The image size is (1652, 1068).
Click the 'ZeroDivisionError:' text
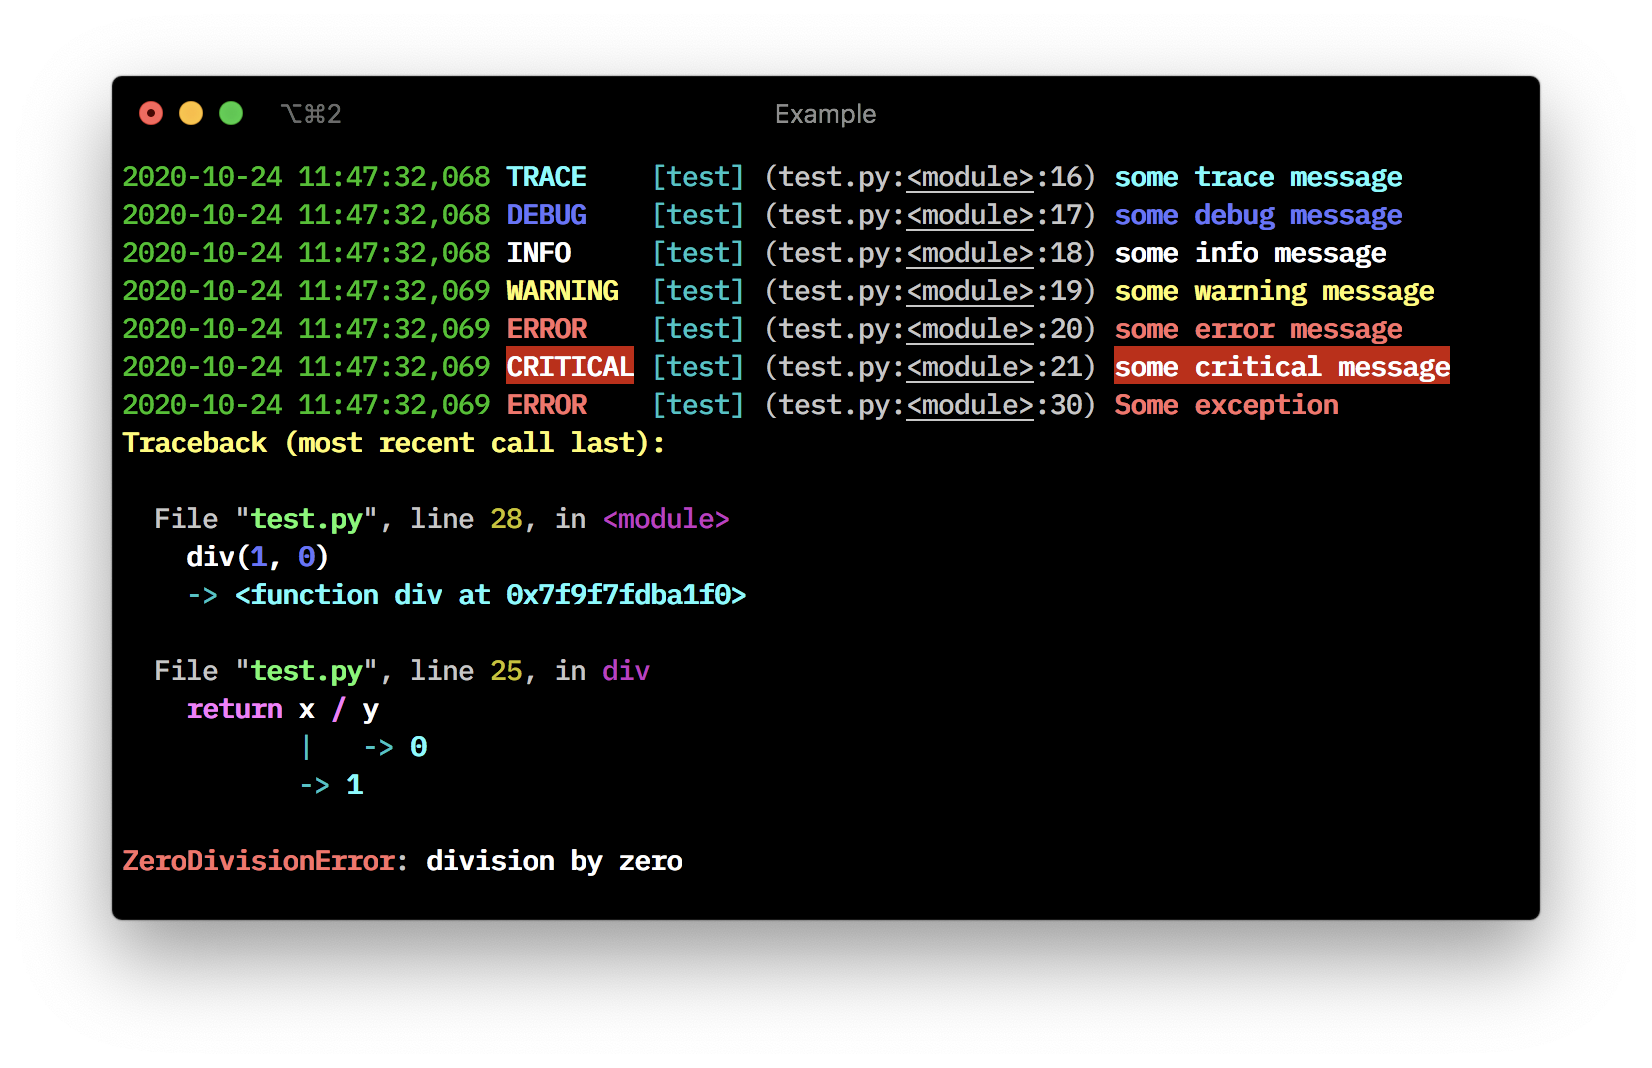[266, 861]
